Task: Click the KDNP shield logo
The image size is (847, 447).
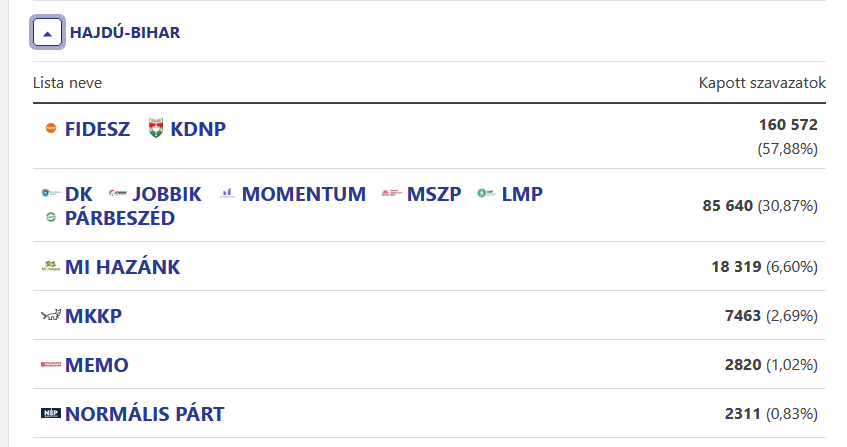Action: [155, 129]
